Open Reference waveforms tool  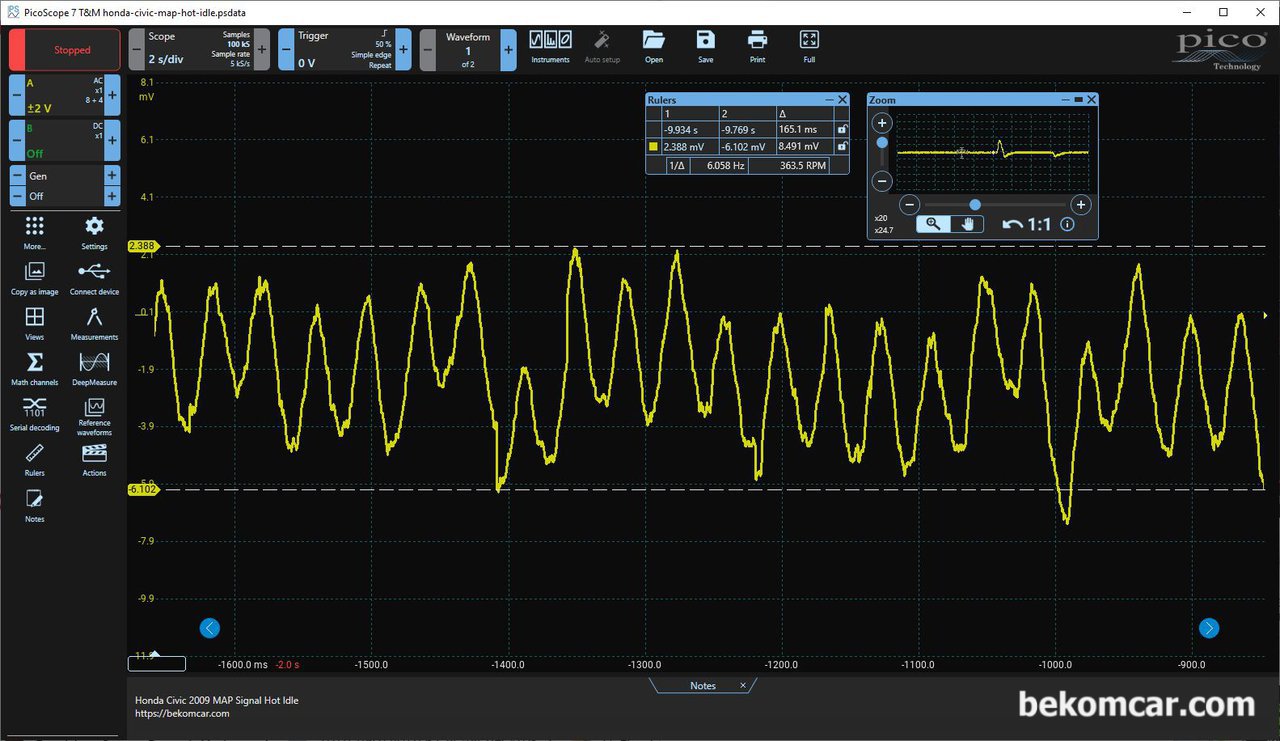(x=94, y=416)
